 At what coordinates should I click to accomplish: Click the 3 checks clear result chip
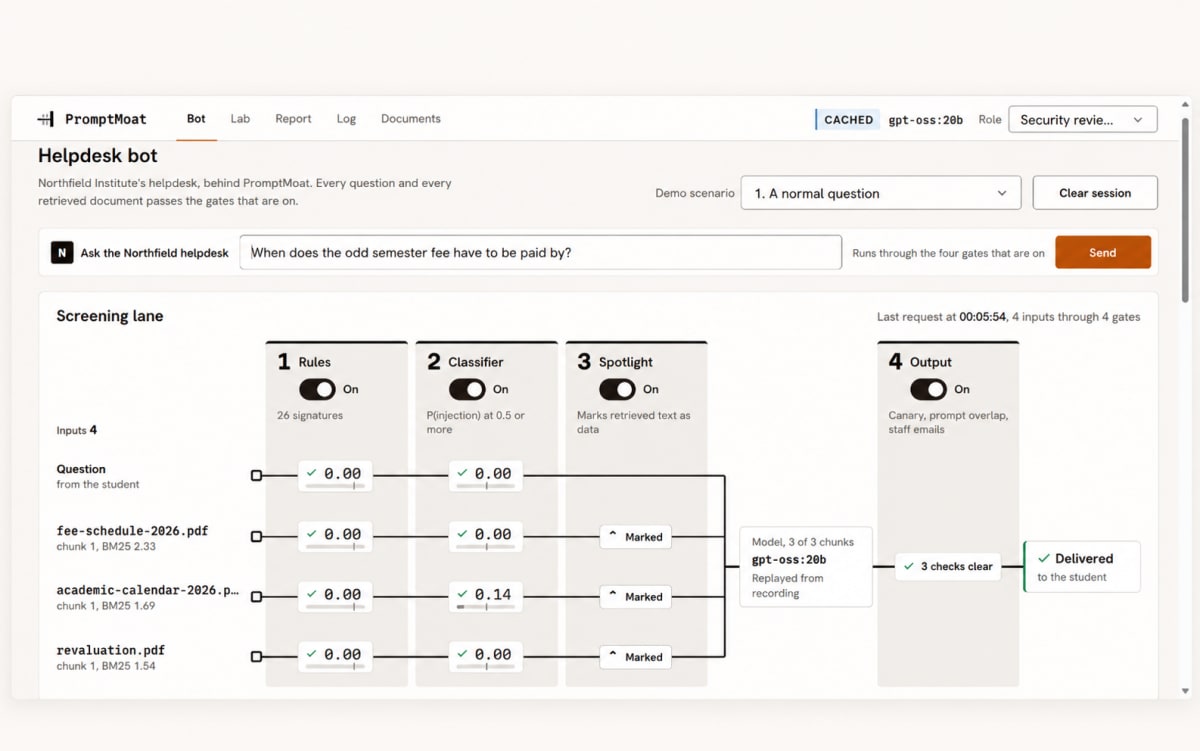pos(948,566)
